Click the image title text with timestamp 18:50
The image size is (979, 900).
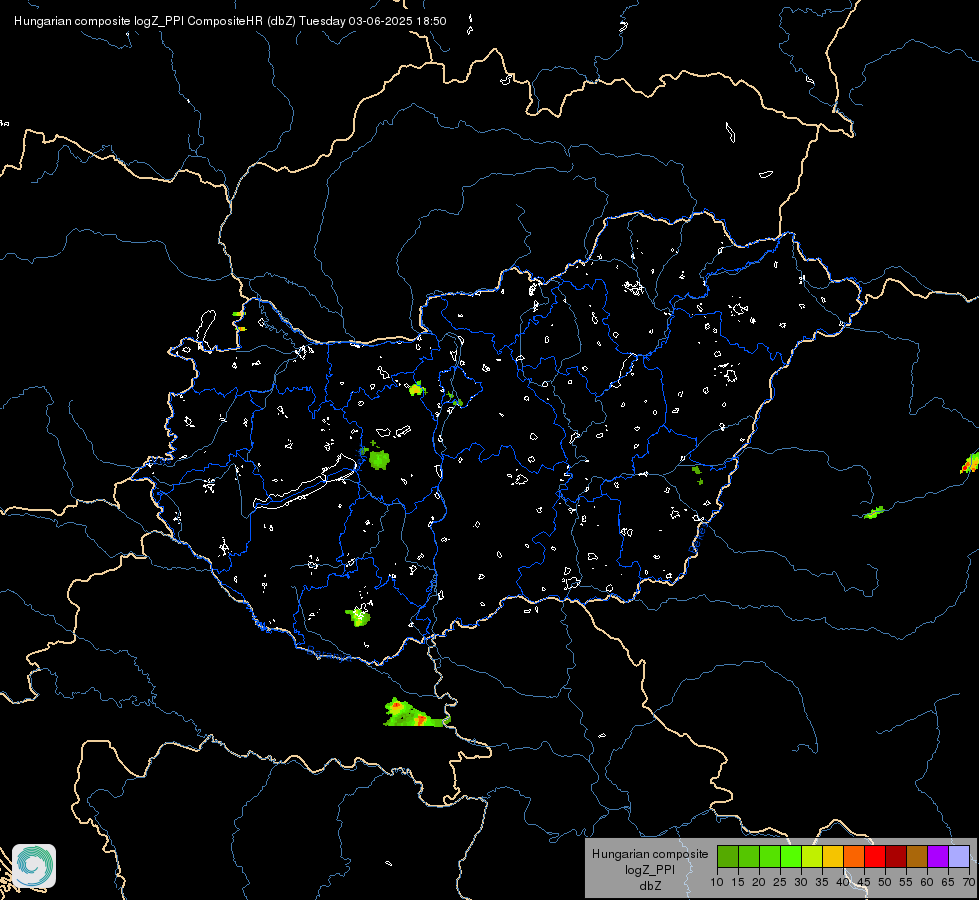click(230, 21)
